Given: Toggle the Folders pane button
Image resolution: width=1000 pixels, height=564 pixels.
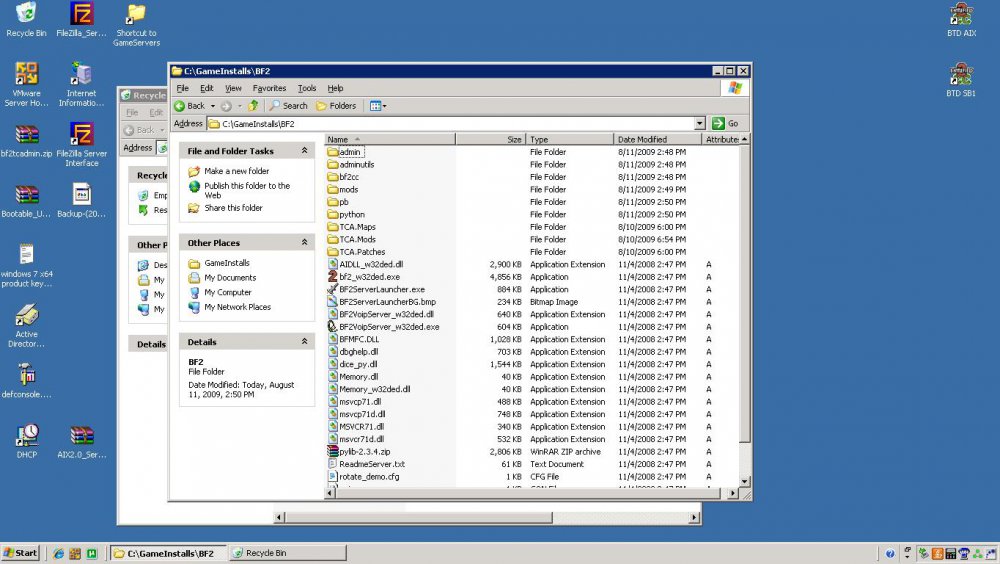Looking at the screenshot, I should pyautogui.click(x=336, y=105).
